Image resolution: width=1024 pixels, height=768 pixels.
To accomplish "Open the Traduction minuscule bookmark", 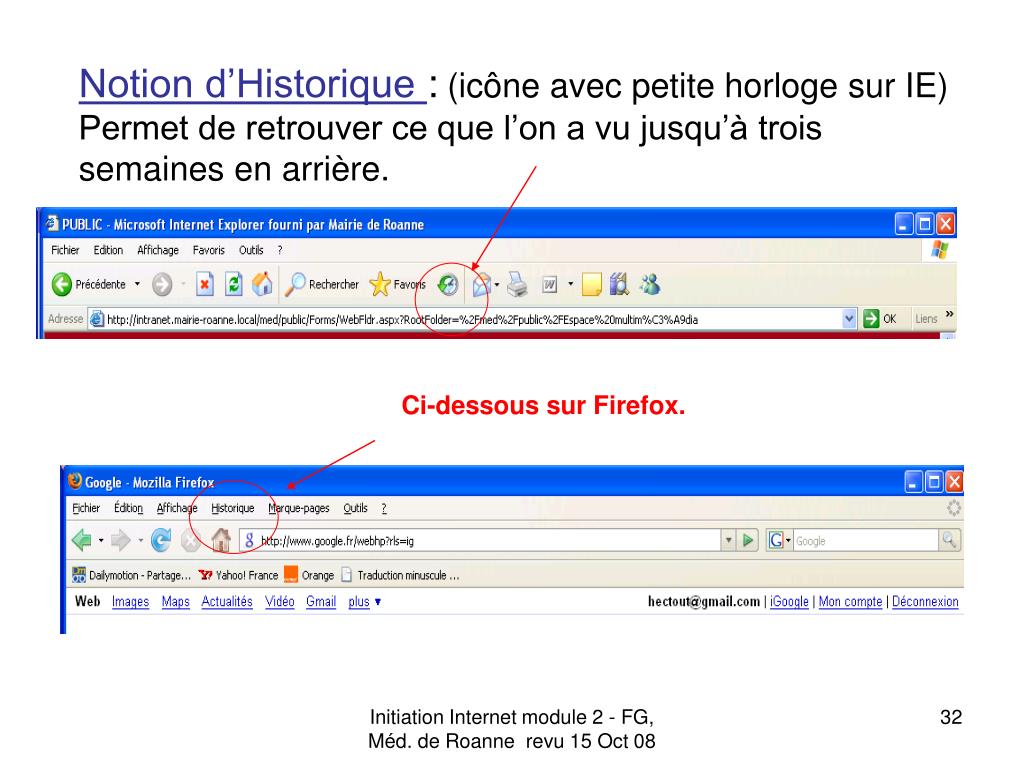I will 400,575.
